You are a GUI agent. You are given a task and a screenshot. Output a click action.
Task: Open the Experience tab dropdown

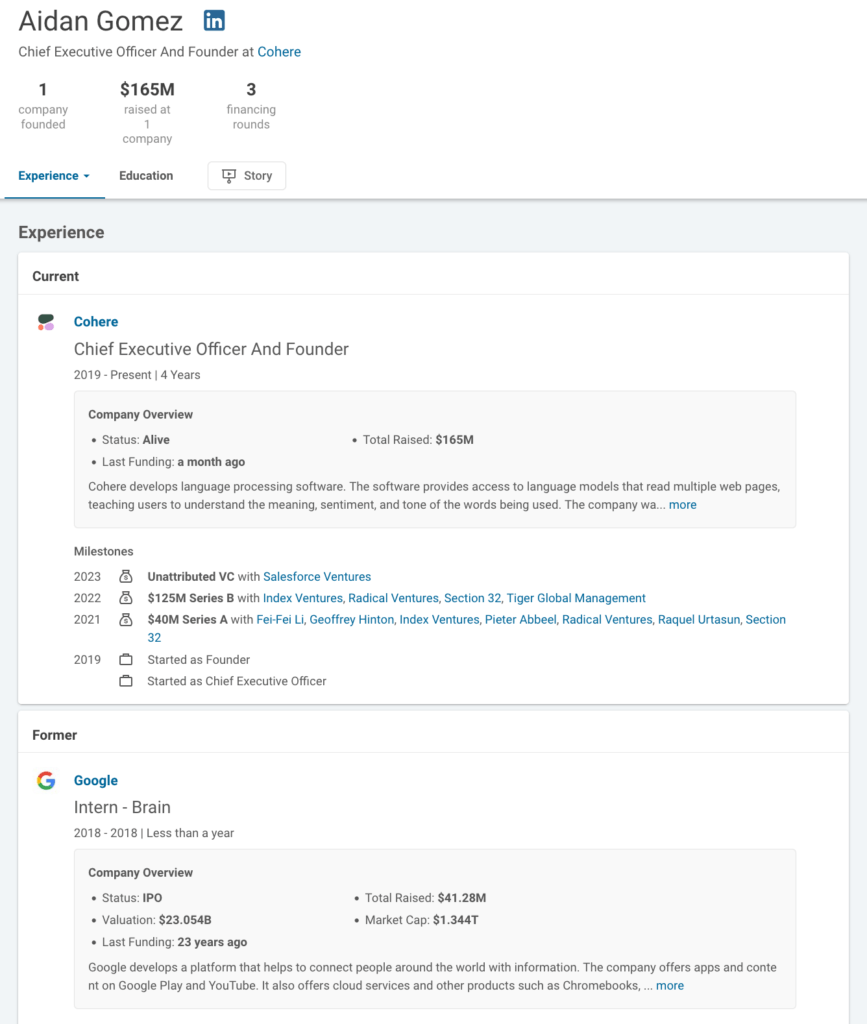click(x=54, y=176)
